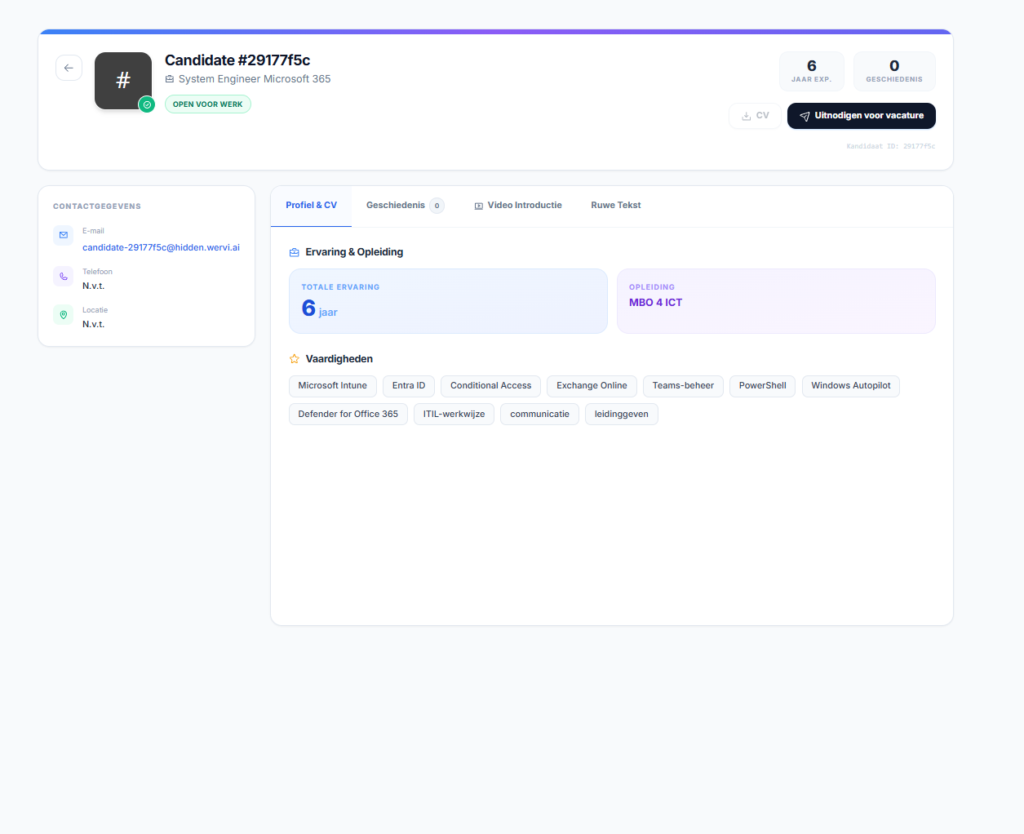Select the Microsoft Intune skill tag
Screen dimensions: 1024x834
coord(332,386)
